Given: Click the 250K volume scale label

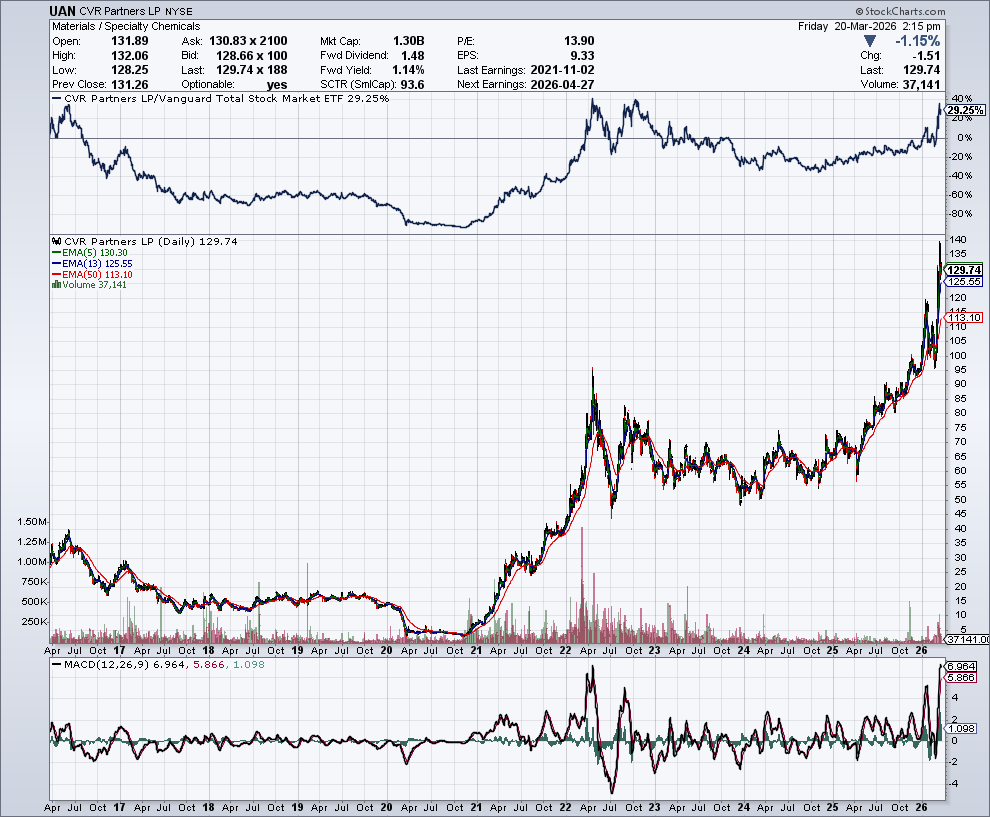Looking at the screenshot, I should (x=33, y=621).
